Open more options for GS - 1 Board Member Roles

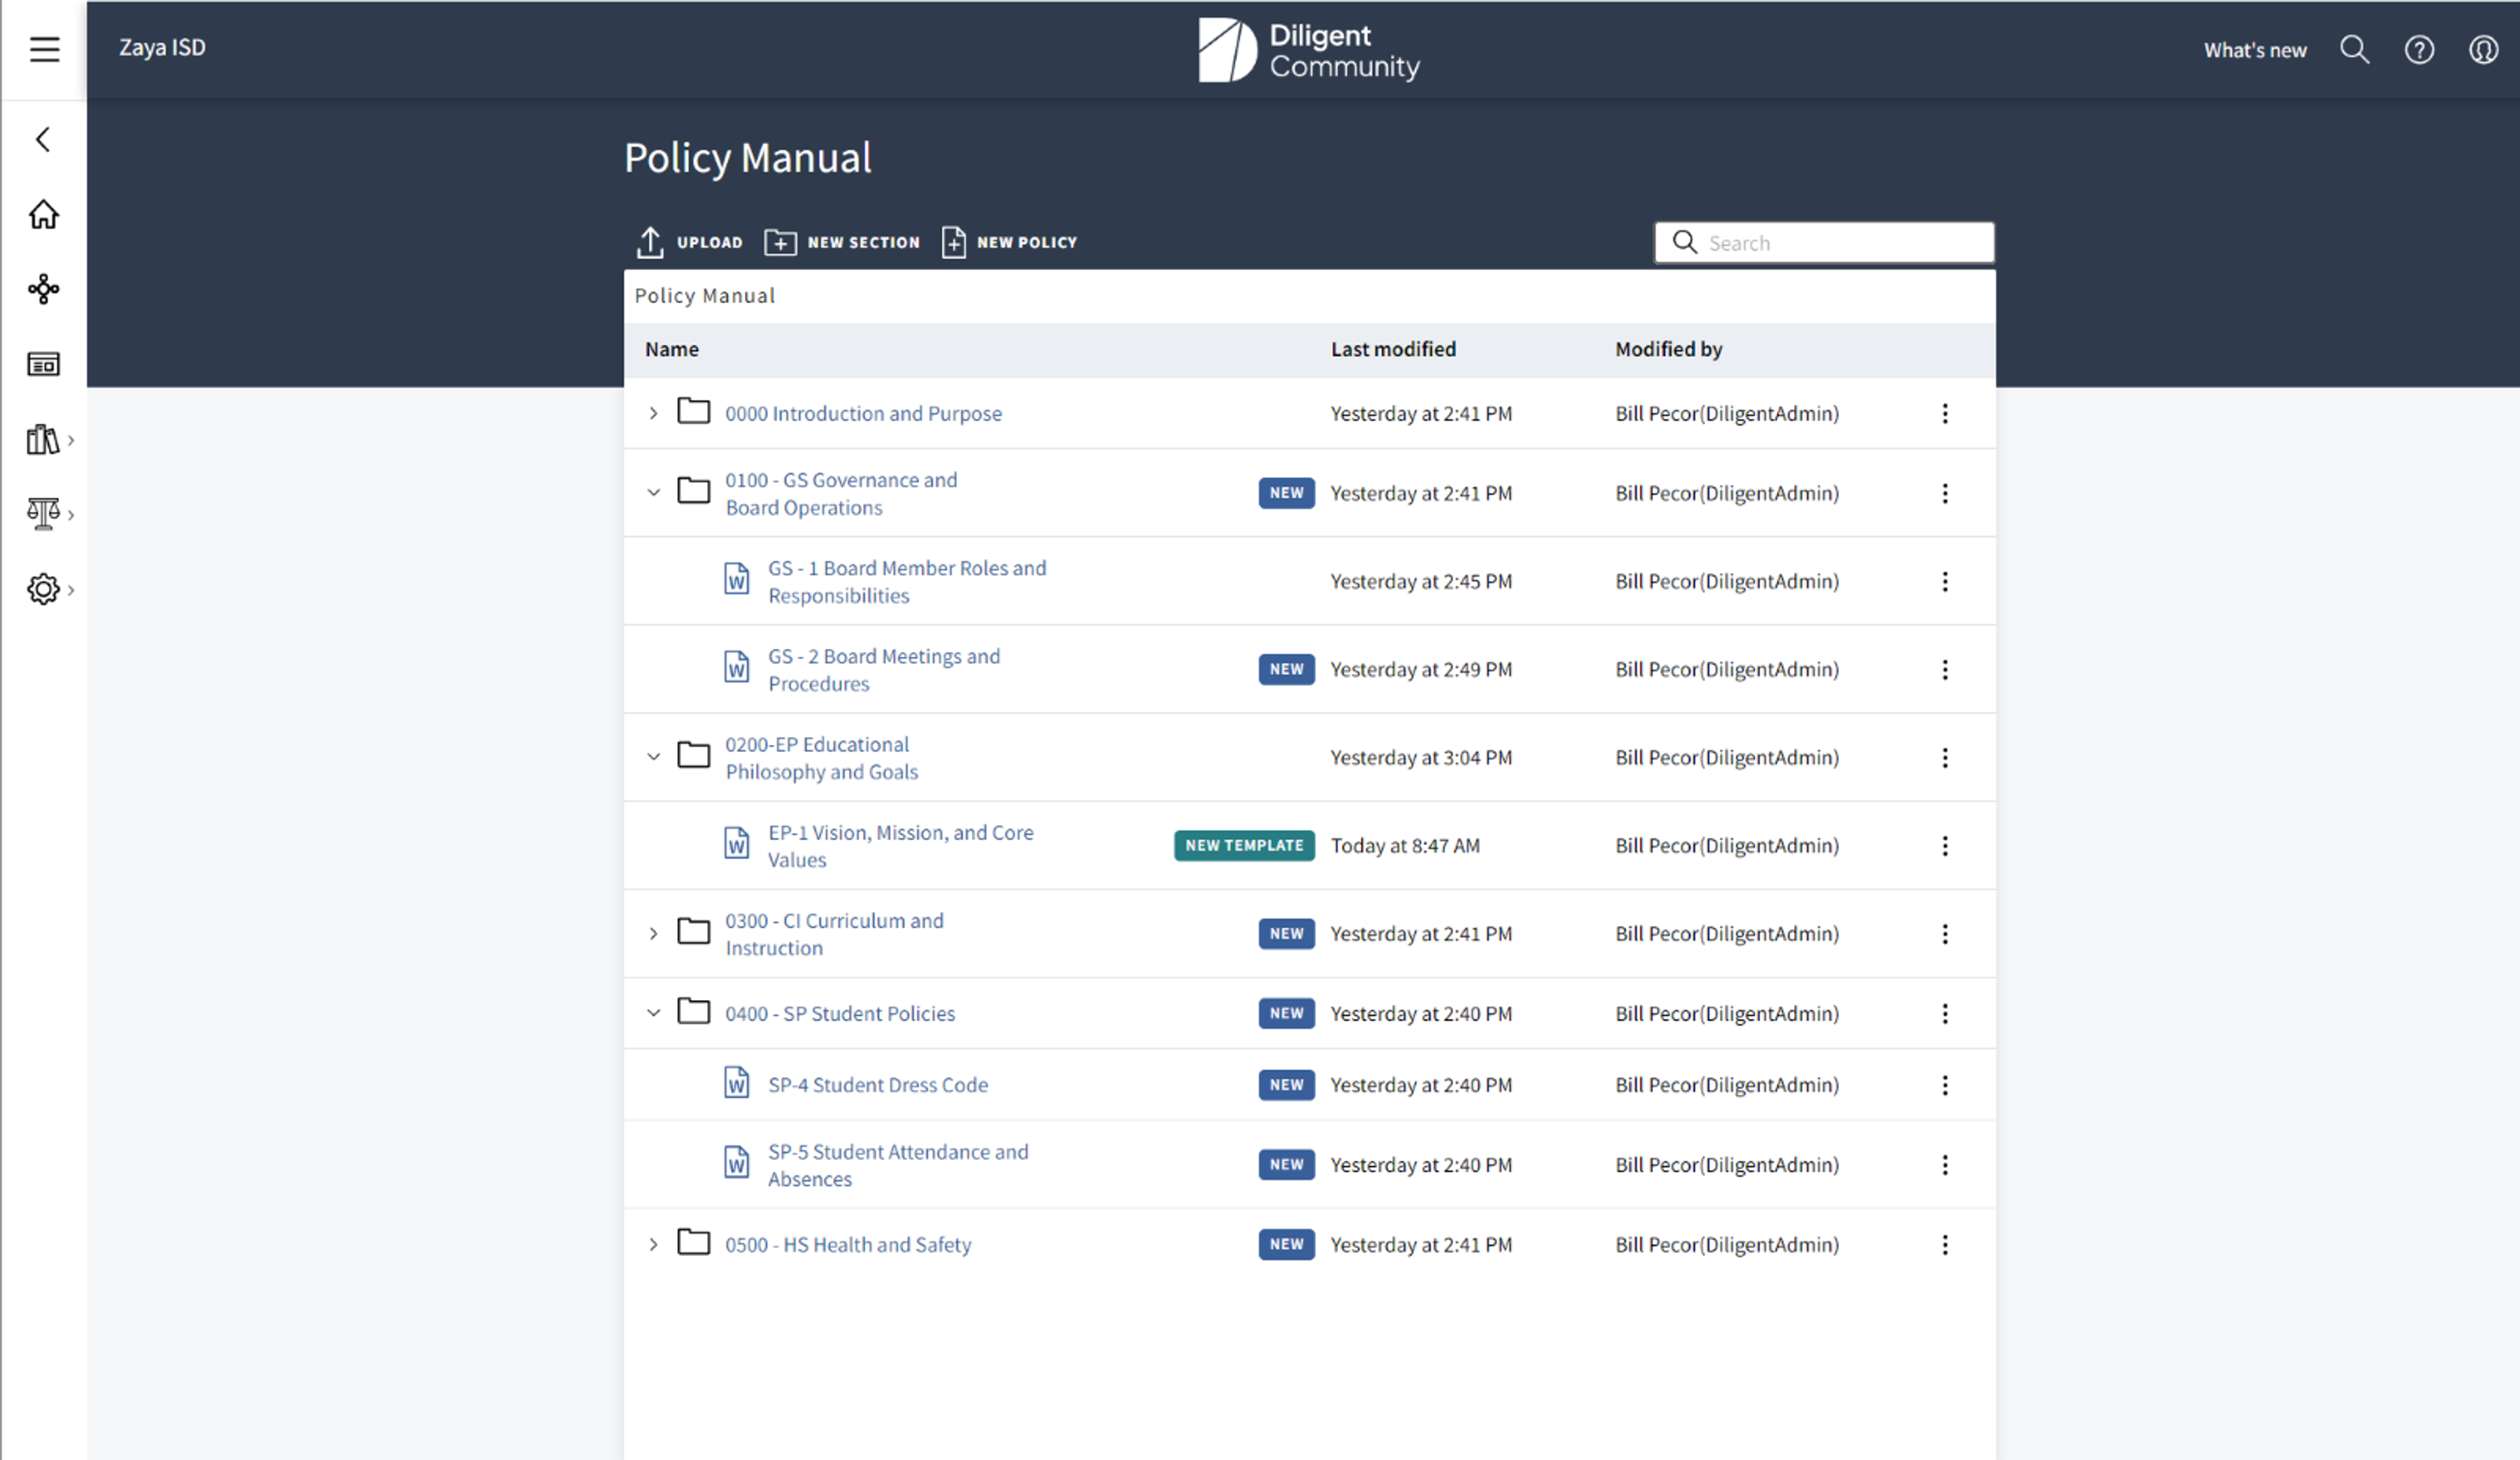coord(1944,581)
